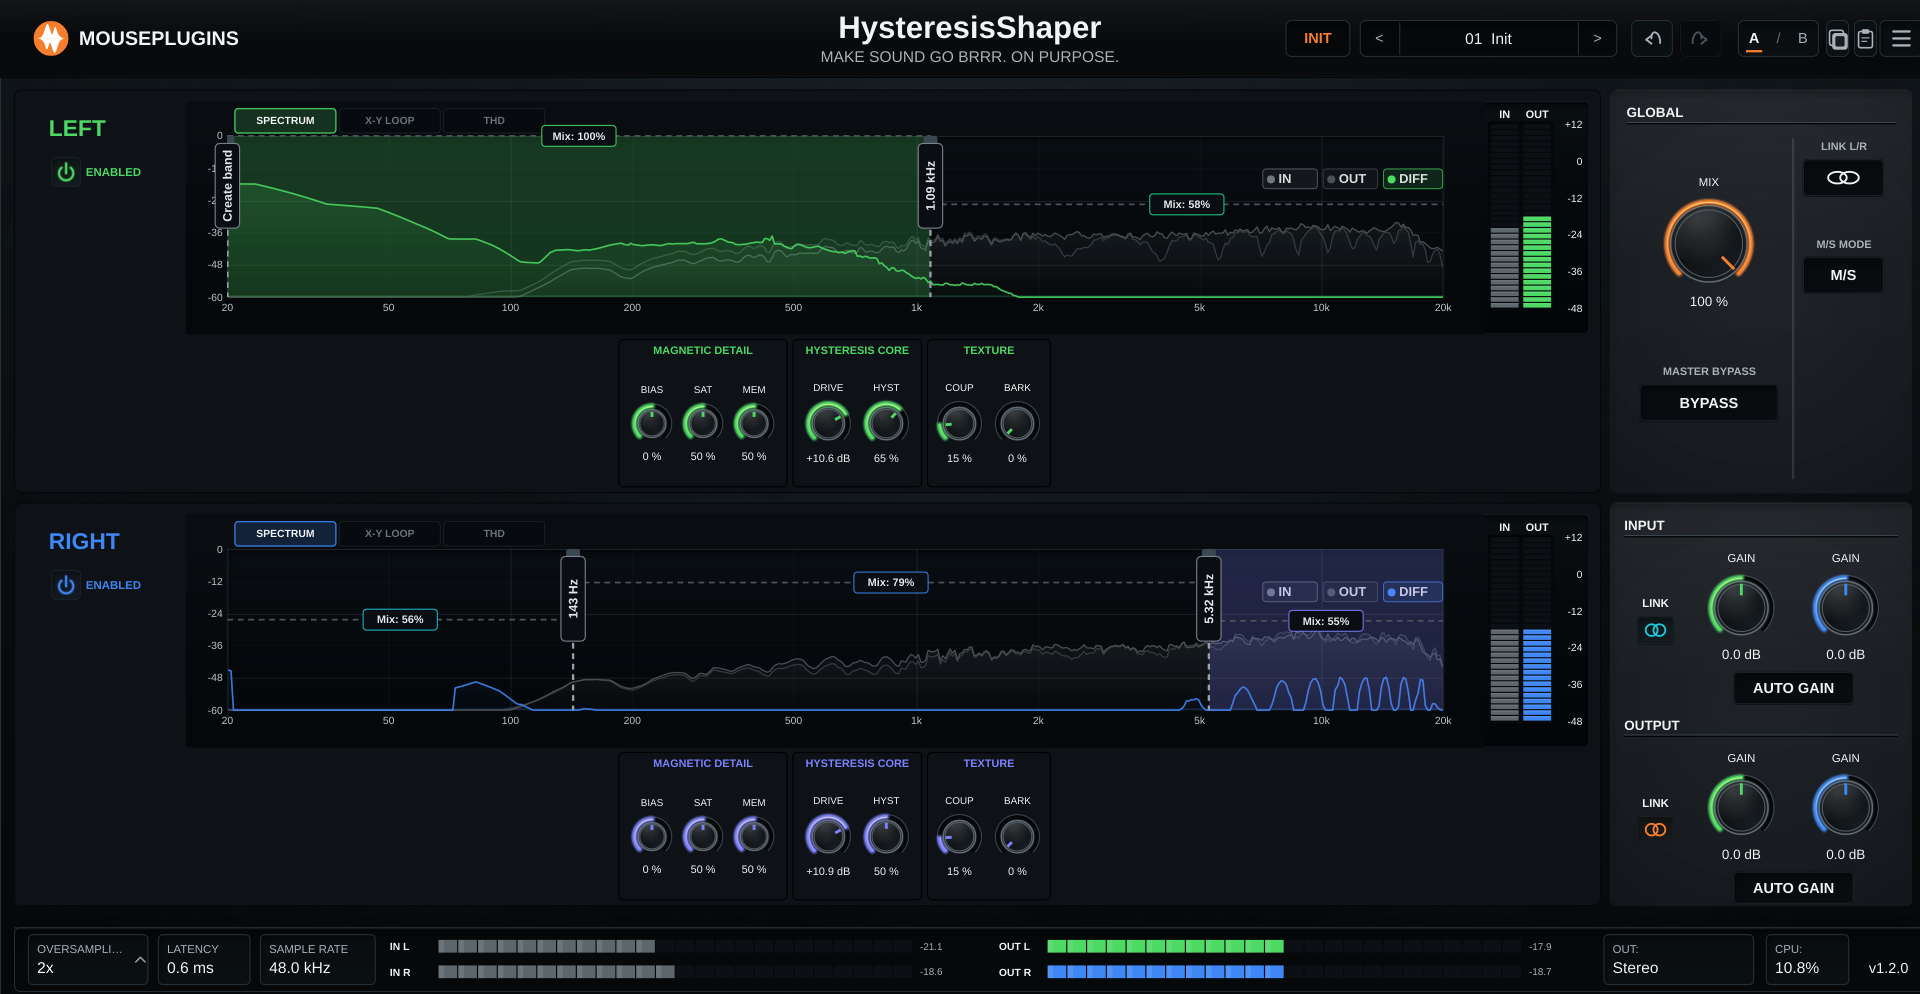Toggle RIGHT channel power icon
Viewport: 1920px width, 994px height.
66,585
